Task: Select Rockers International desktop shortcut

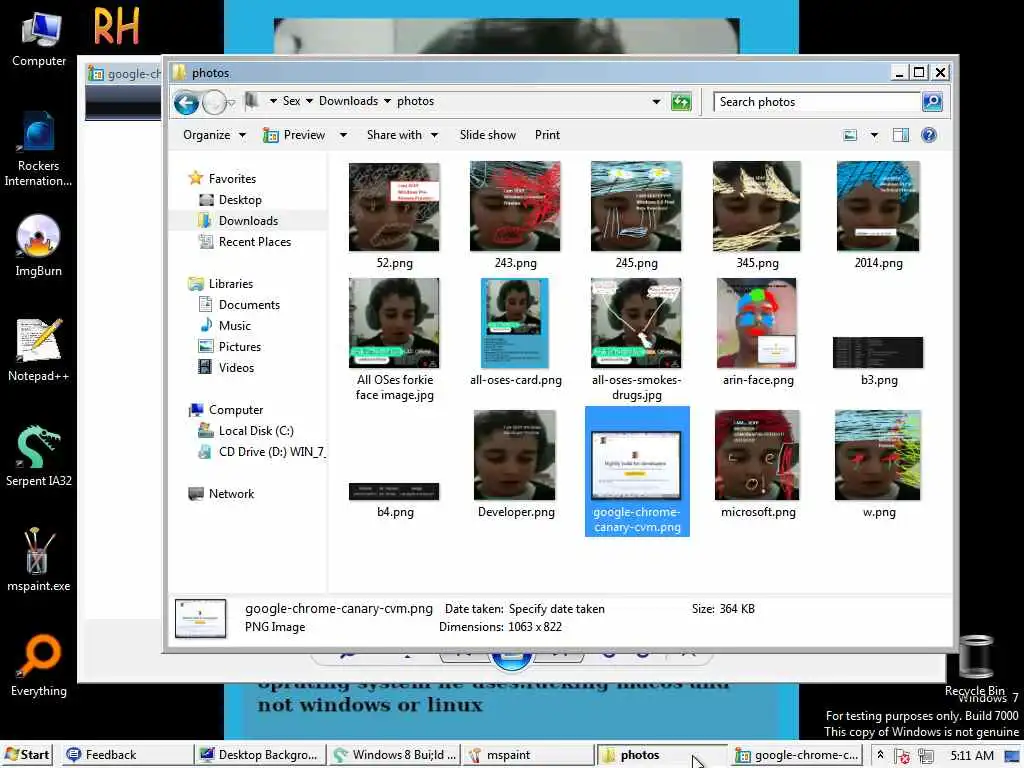Action: coord(39,149)
